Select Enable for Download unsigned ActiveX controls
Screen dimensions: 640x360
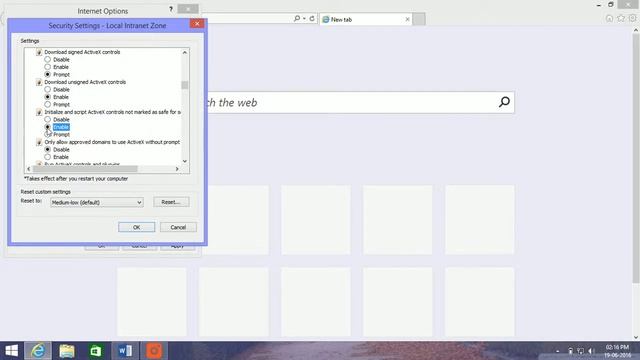click(48, 97)
